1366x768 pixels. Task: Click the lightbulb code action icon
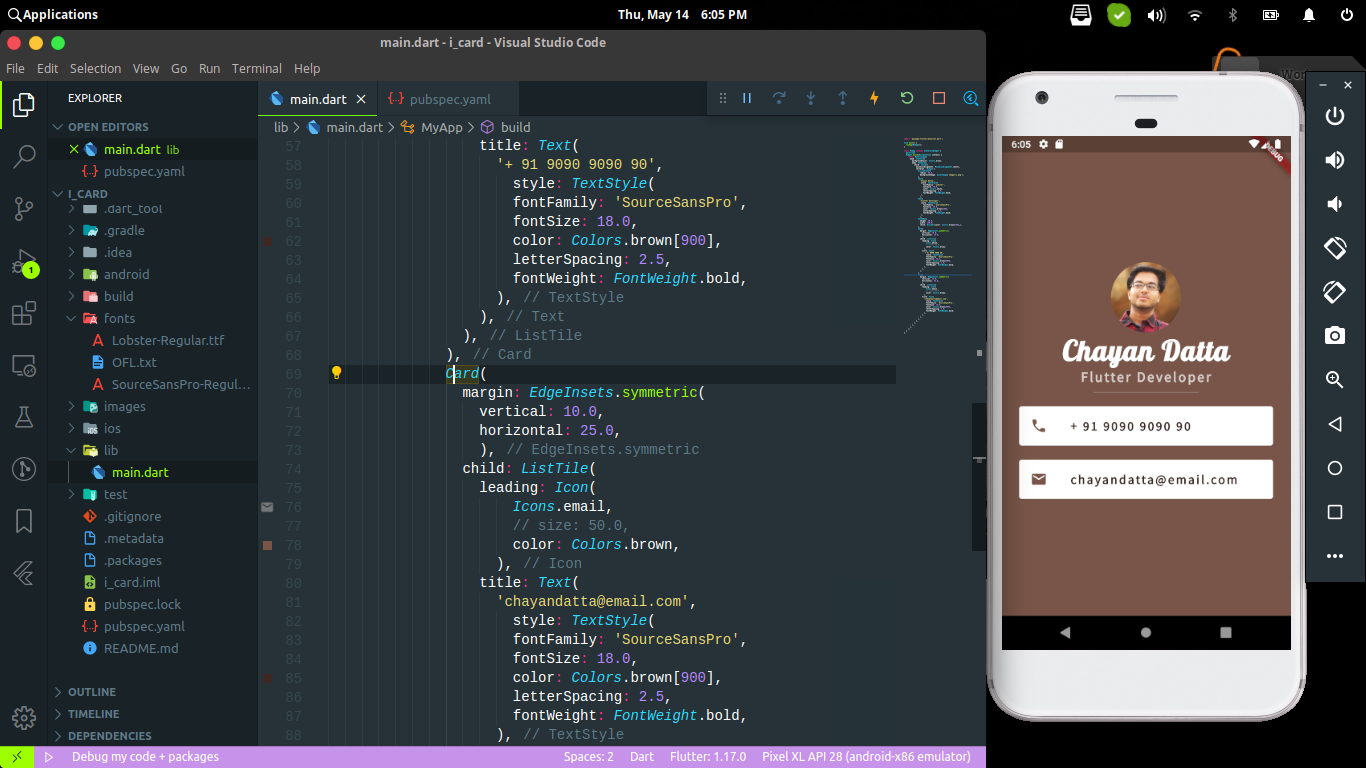pyautogui.click(x=337, y=373)
